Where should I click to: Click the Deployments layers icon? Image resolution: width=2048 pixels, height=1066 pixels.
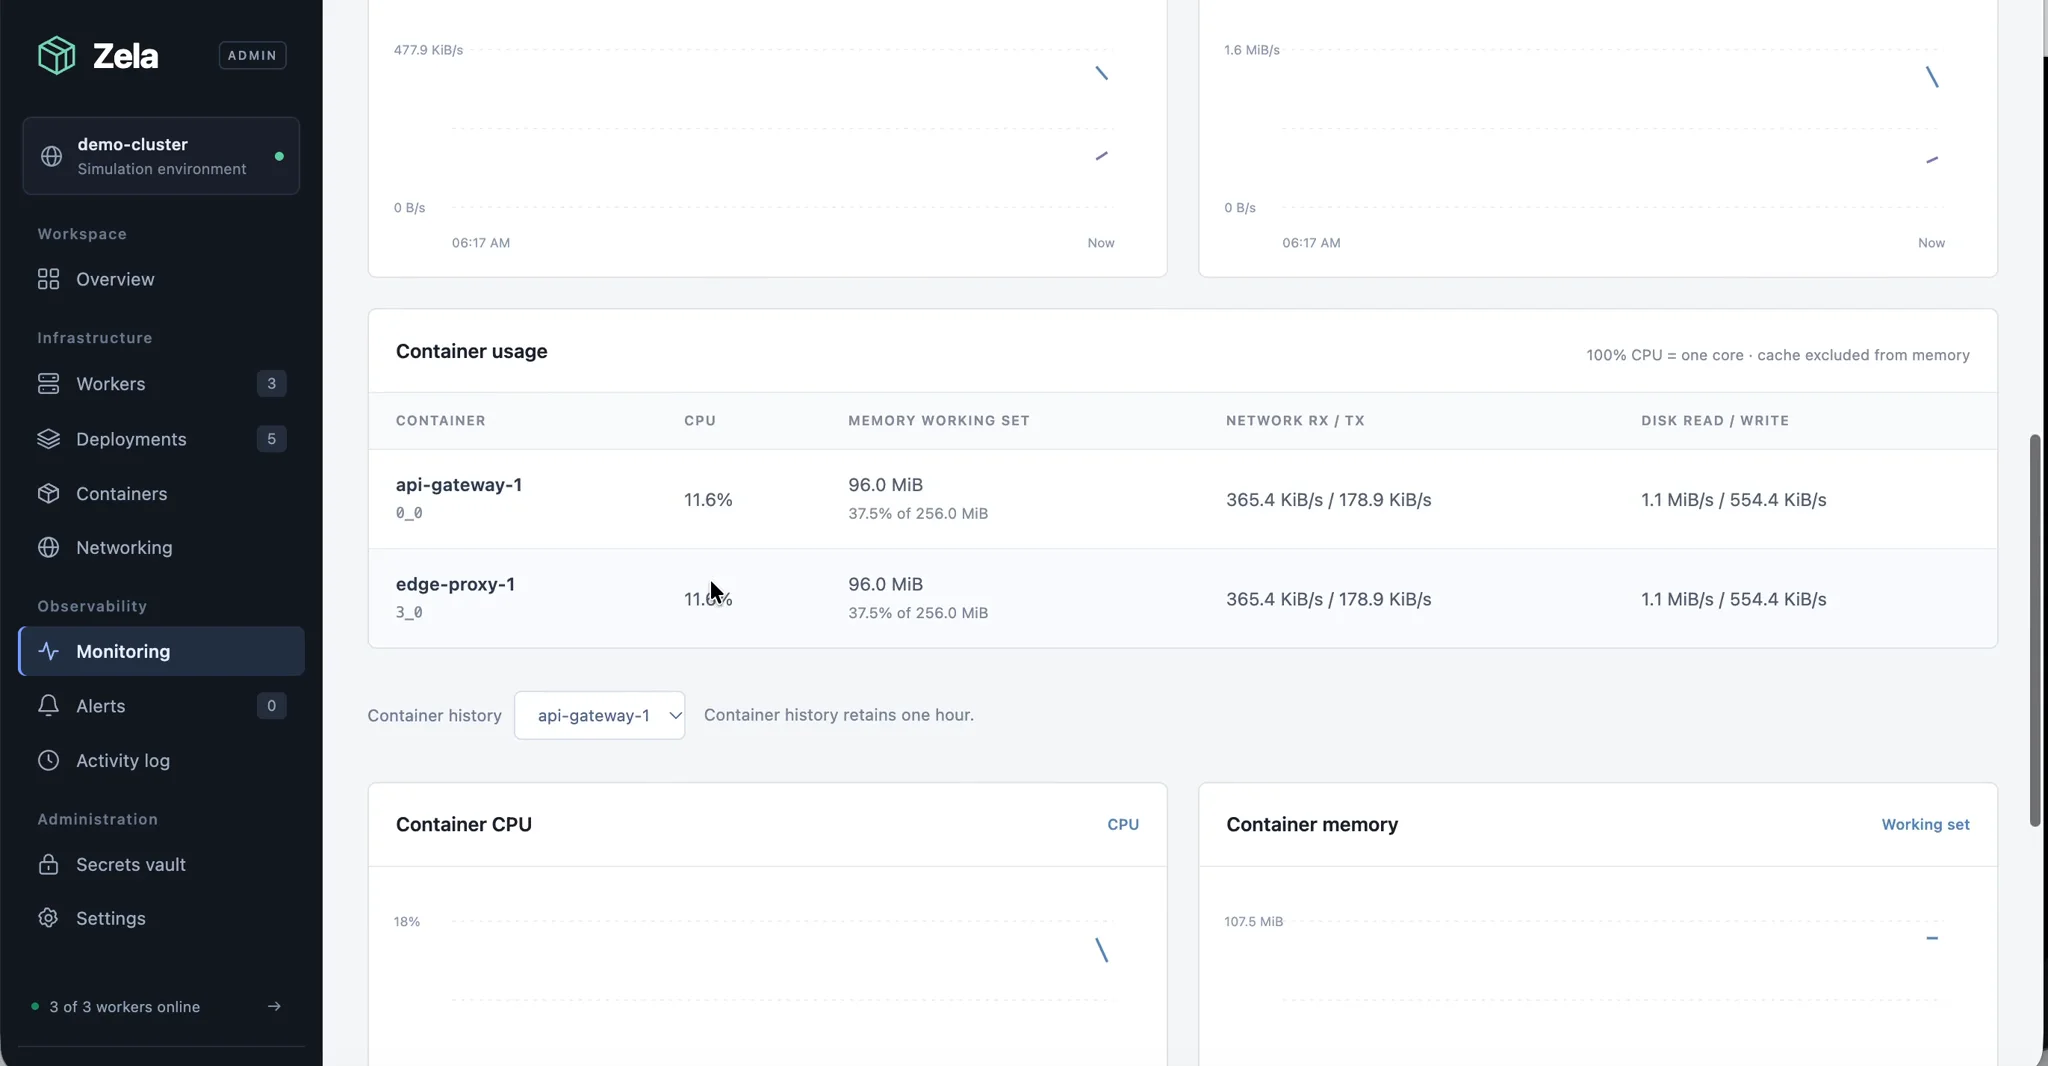(x=48, y=439)
